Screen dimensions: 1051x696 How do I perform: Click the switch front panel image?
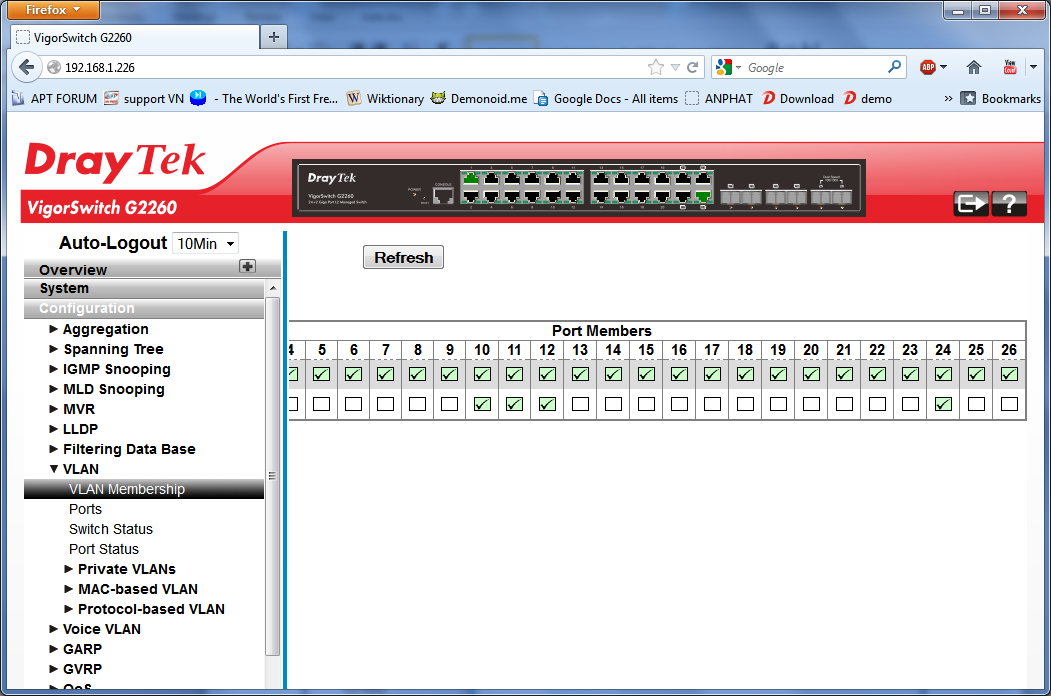click(x=578, y=188)
